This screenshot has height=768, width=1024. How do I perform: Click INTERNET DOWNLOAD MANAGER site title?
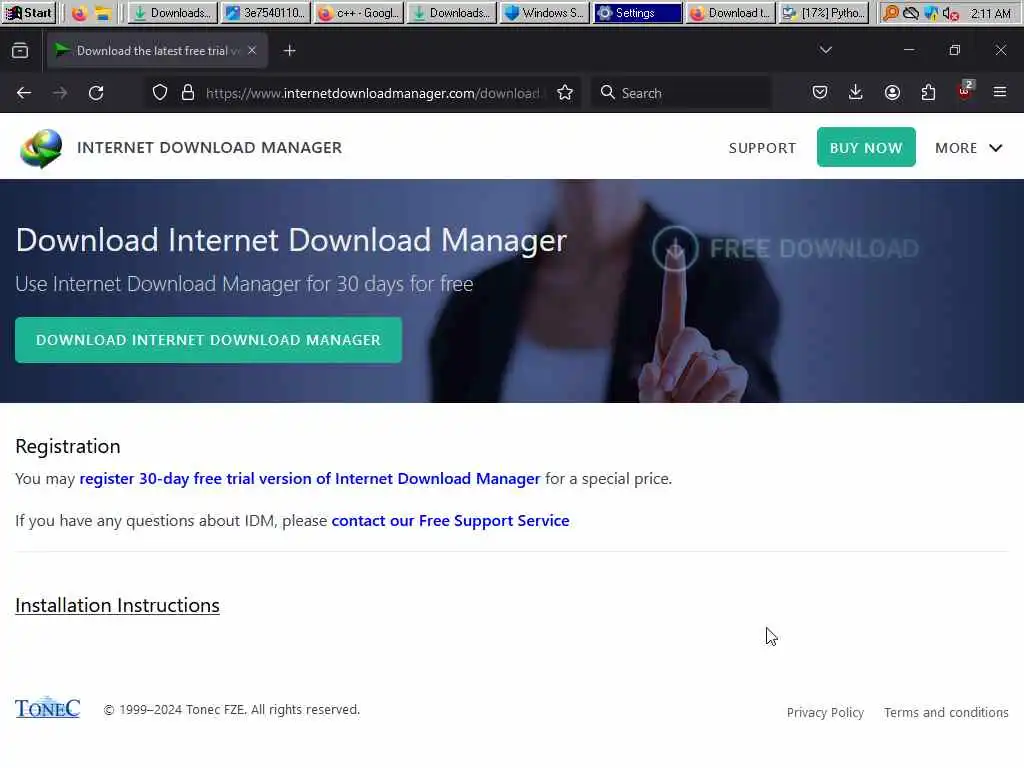pos(209,148)
